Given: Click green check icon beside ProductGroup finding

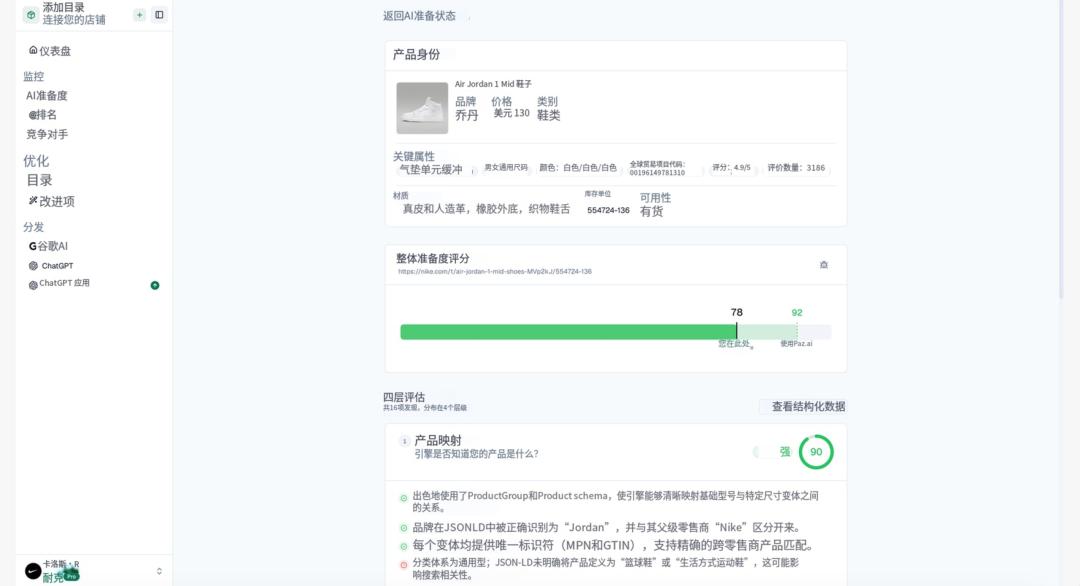Looking at the screenshot, I should coord(404,498).
